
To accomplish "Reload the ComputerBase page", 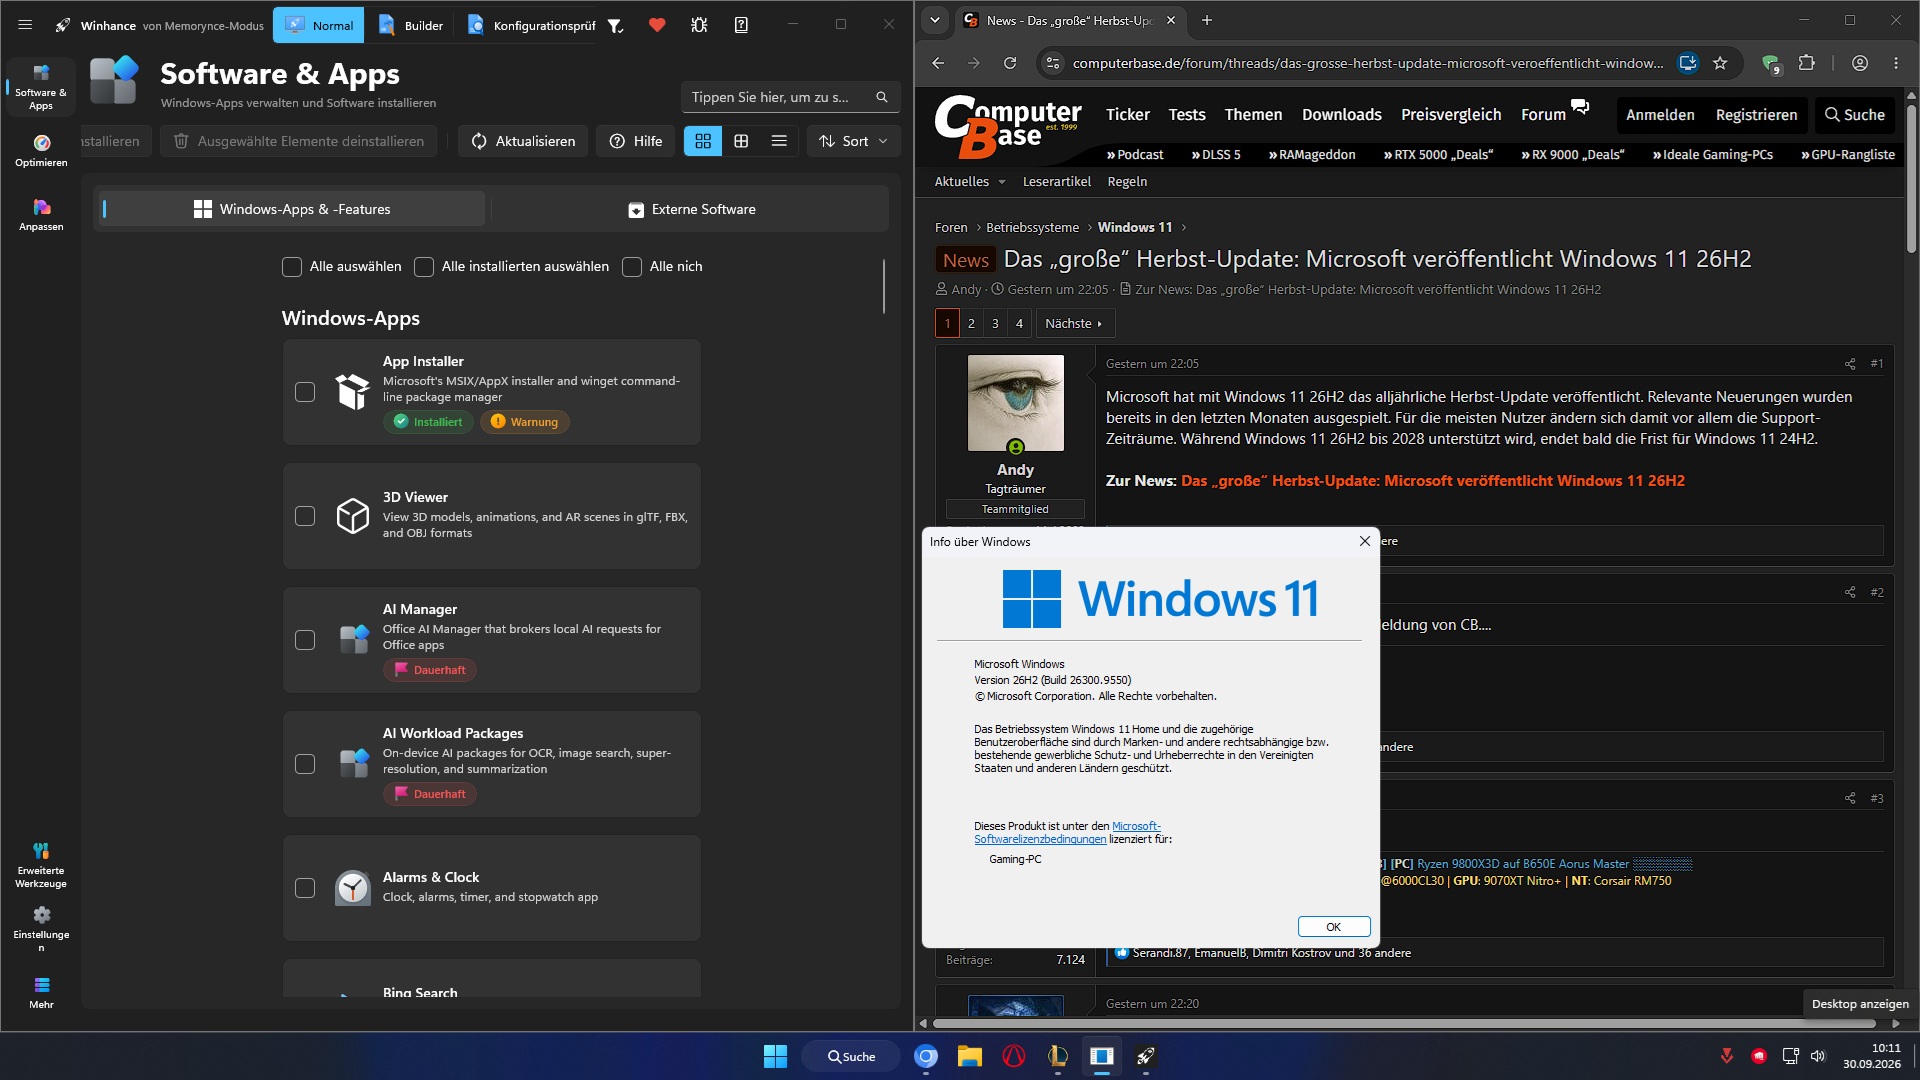I will click(1010, 63).
